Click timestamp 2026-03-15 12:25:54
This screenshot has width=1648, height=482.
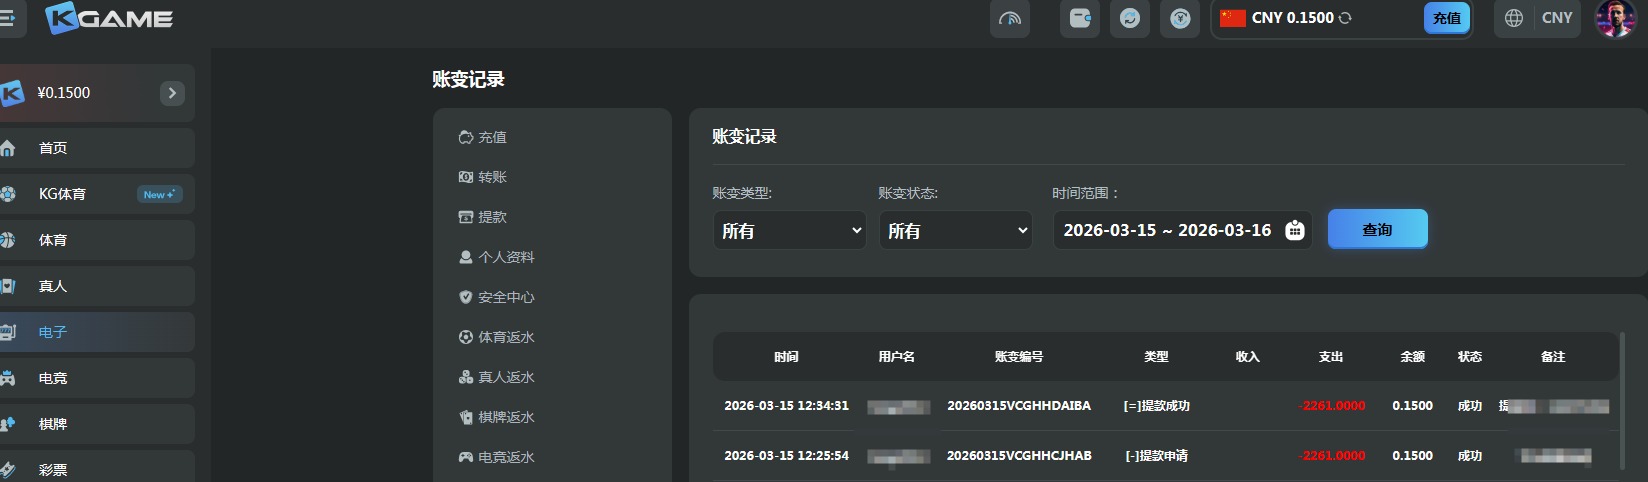click(786, 456)
